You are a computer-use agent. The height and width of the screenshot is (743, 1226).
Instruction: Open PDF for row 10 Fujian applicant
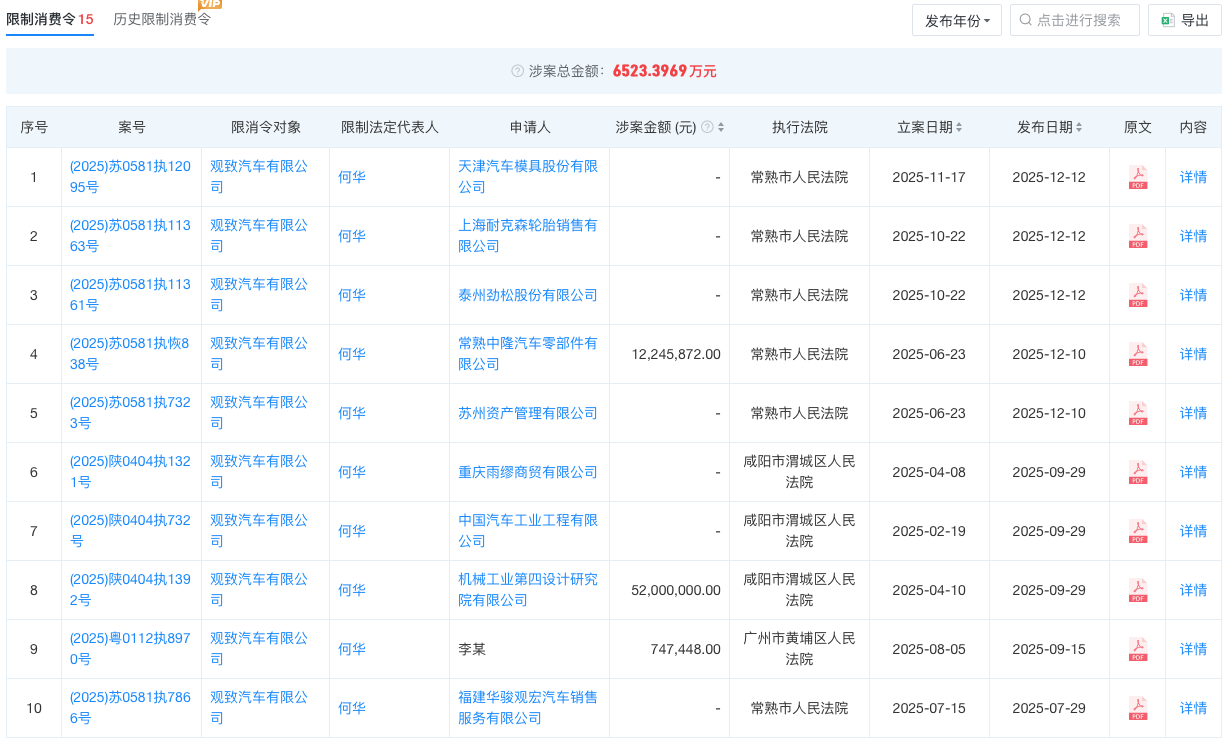tap(1137, 708)
